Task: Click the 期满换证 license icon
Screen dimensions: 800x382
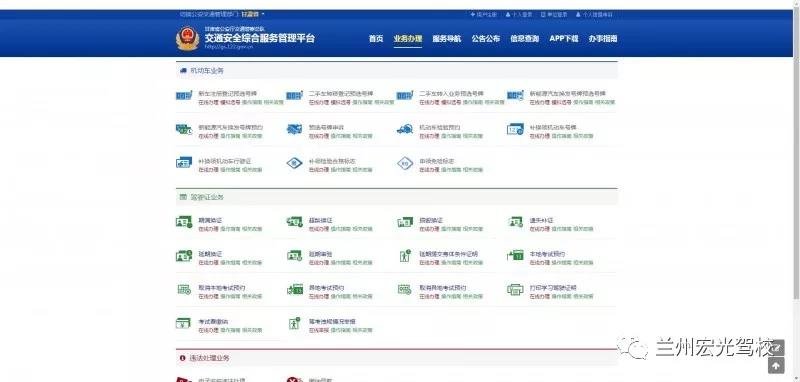Action: 184,222
